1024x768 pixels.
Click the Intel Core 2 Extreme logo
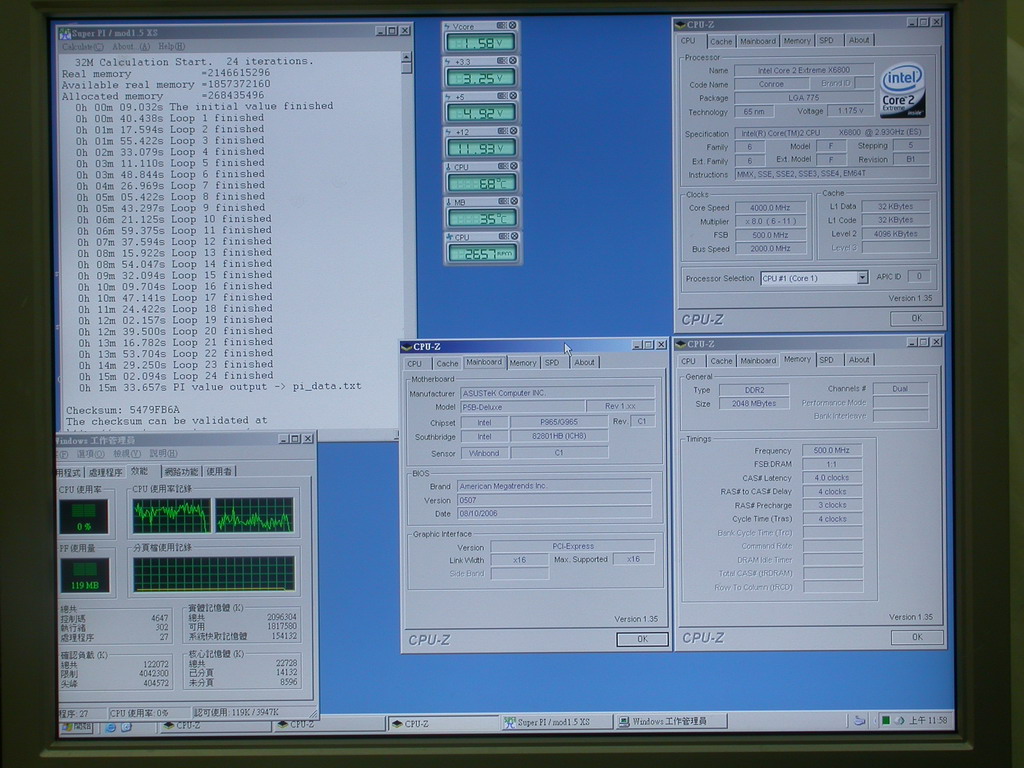[x=903, y=90]
